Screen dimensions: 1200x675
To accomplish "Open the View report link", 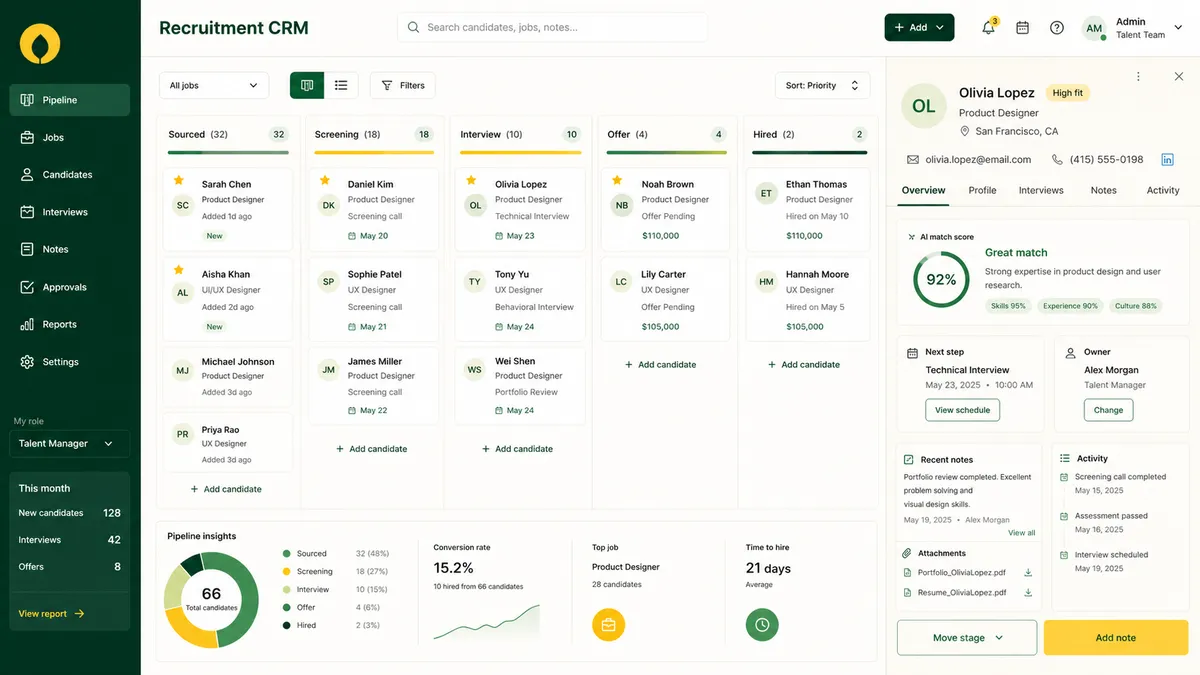I will coord(51,614).
